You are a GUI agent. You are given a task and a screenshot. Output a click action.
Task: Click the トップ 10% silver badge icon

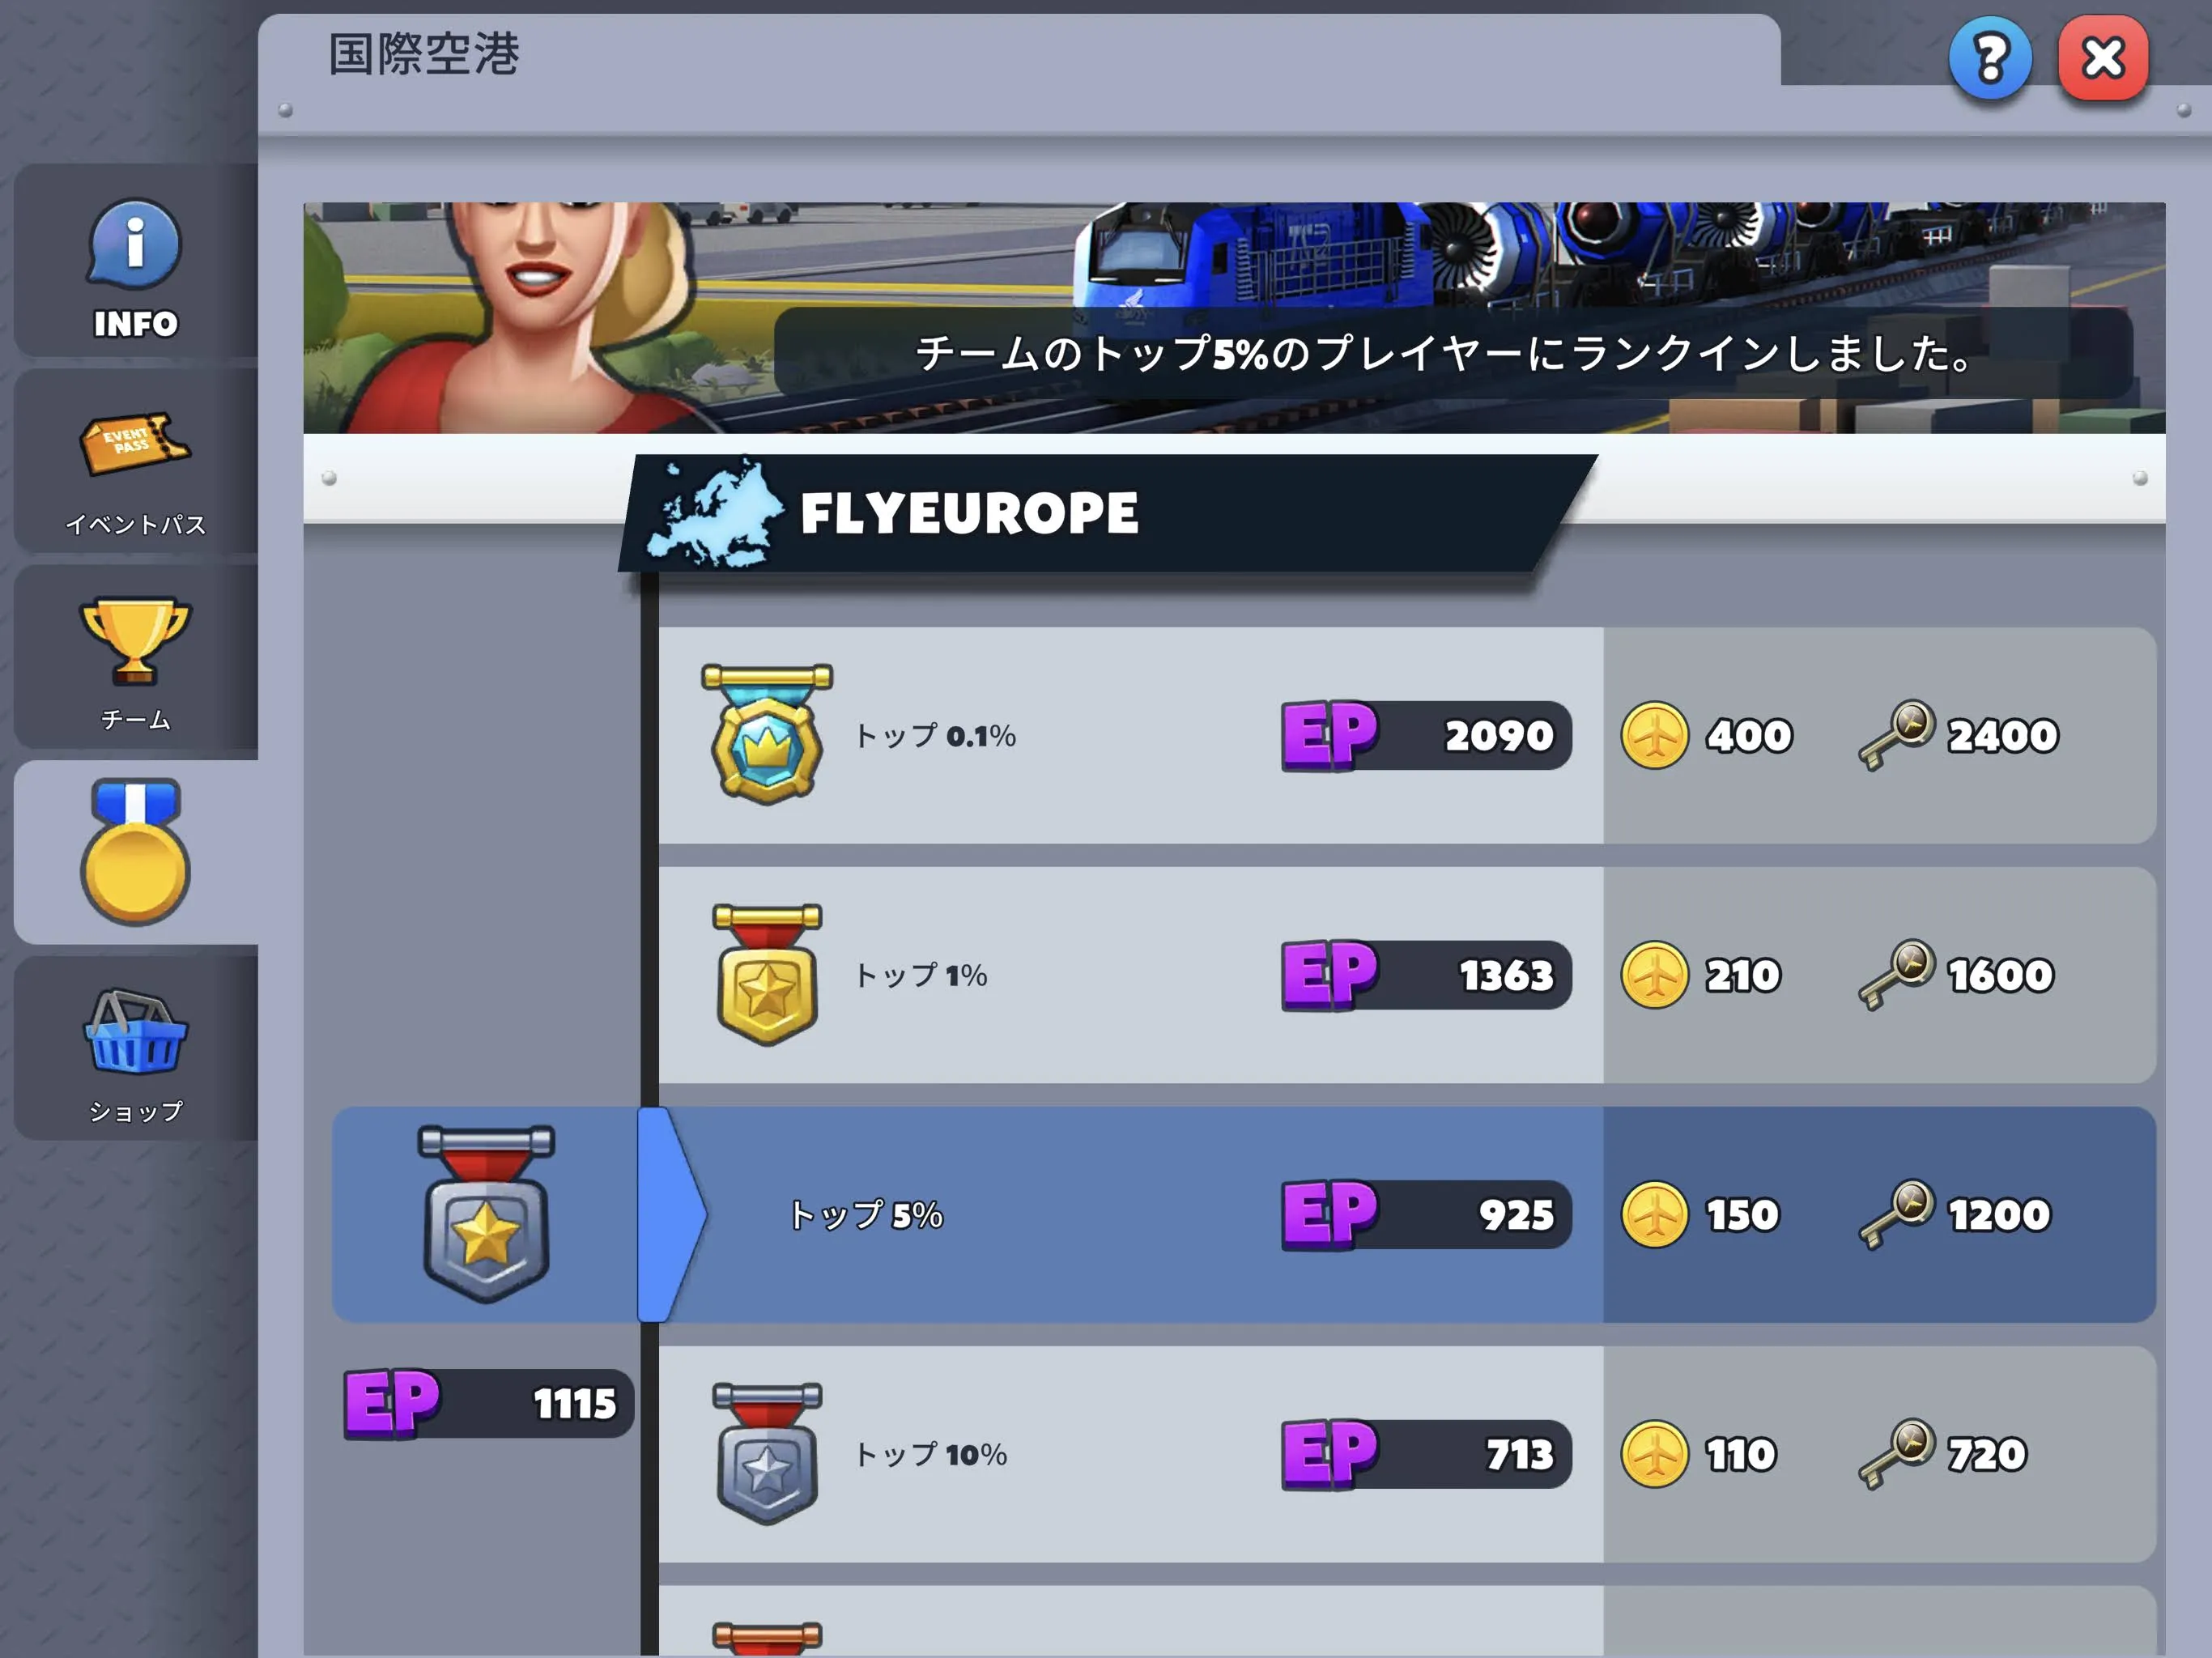[x=767, y=1453]
